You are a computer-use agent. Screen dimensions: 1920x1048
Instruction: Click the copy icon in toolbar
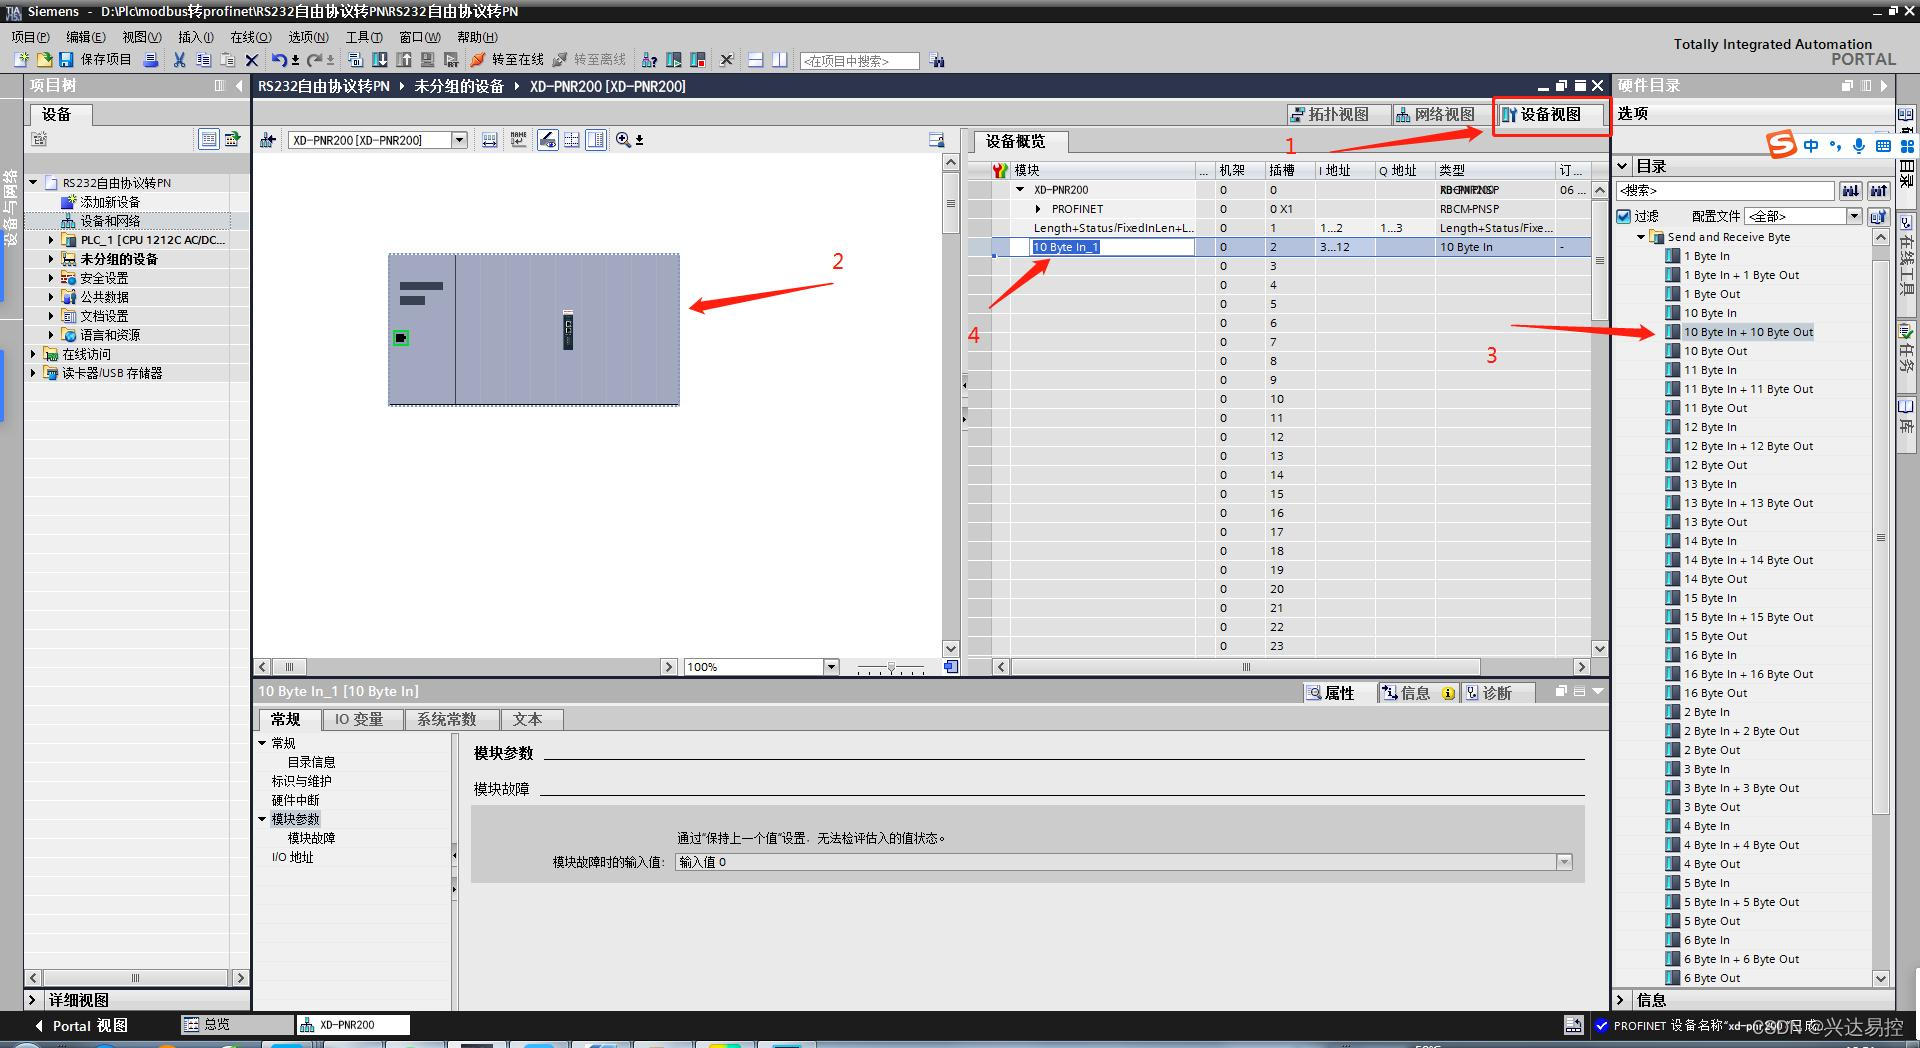click(x=203, y=60)
